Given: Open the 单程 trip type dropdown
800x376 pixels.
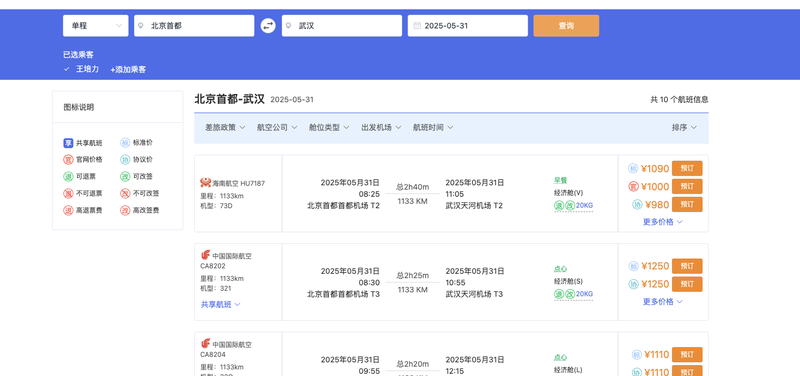Looking at the screenshot, I should pos(95,26).
